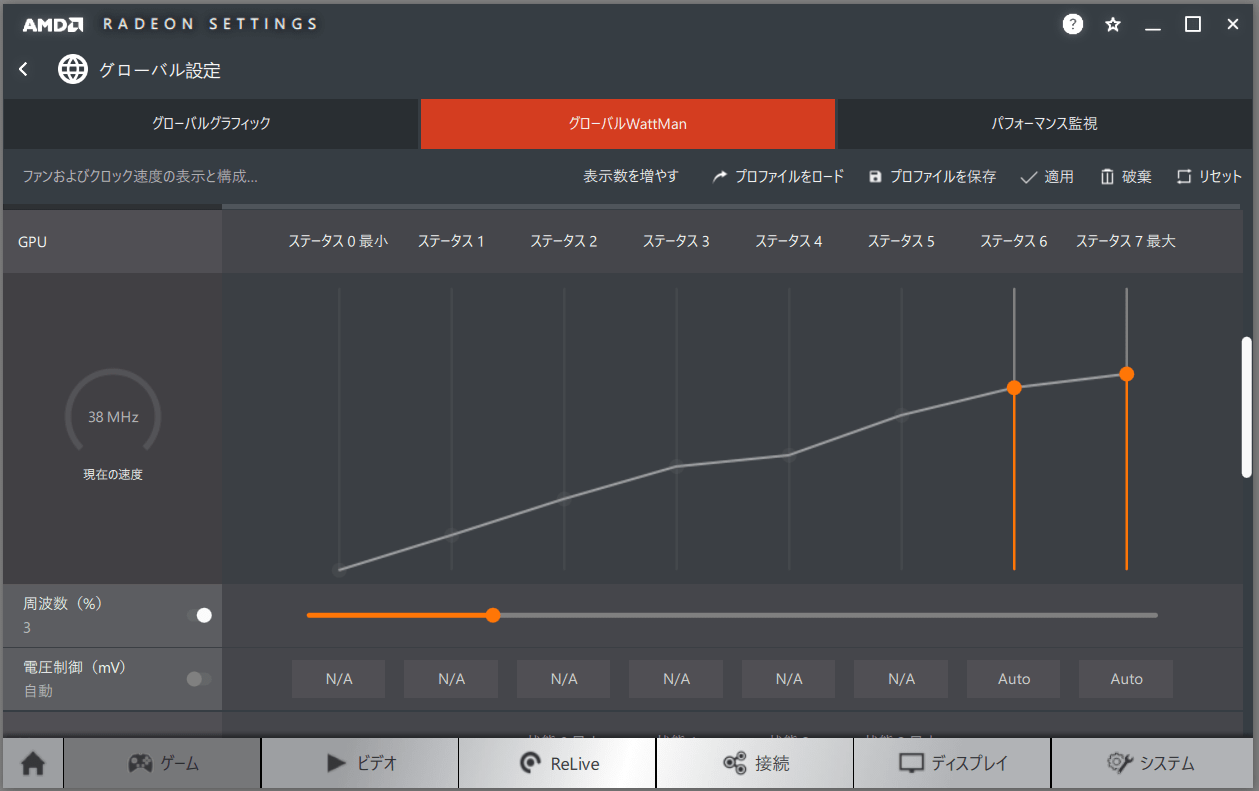Select the グローバルWattMan tab
This screenshot has height=791, width=1259.
pos(628,124)
